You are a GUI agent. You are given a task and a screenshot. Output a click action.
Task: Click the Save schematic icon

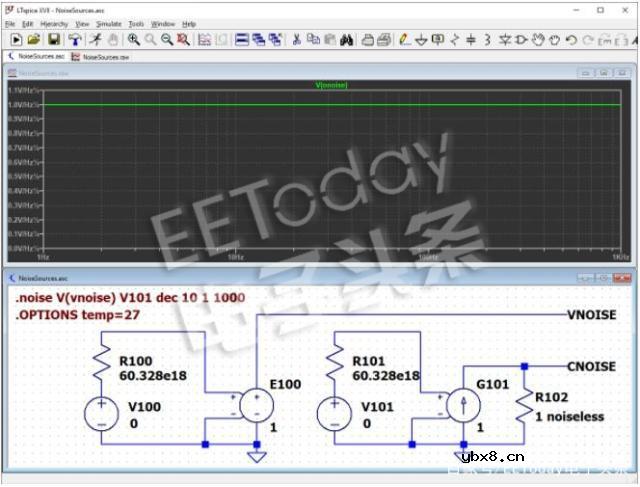(x=54, y=40)
